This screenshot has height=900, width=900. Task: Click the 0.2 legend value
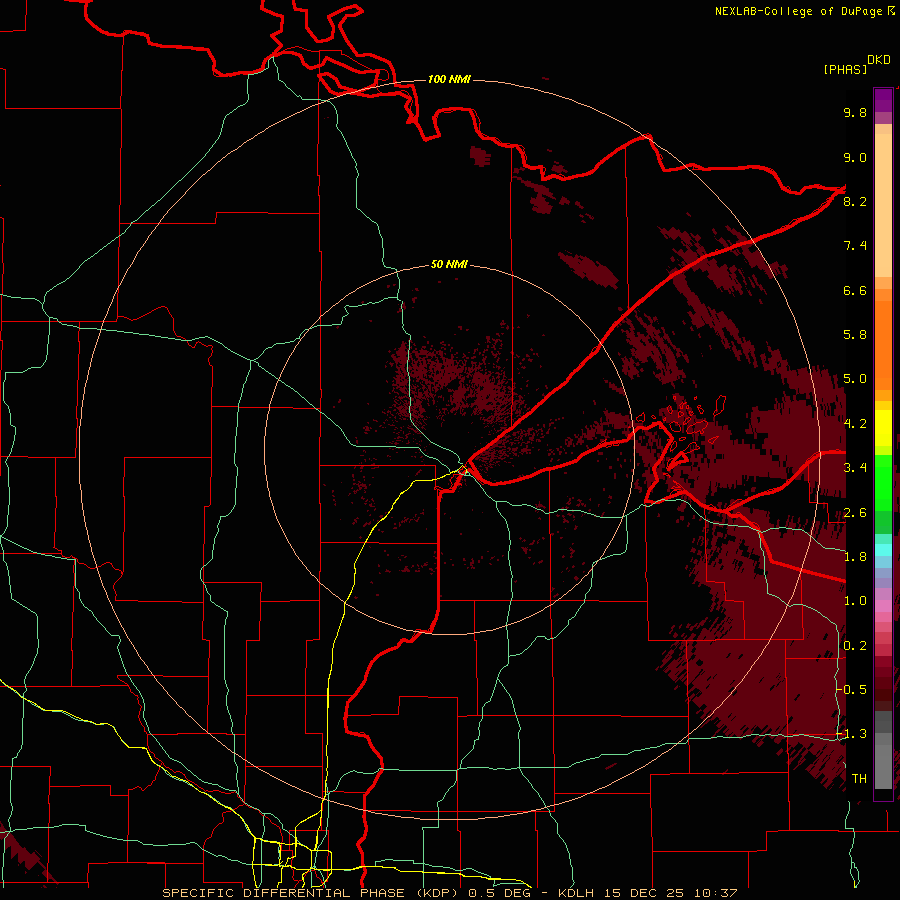pos(855,646)
